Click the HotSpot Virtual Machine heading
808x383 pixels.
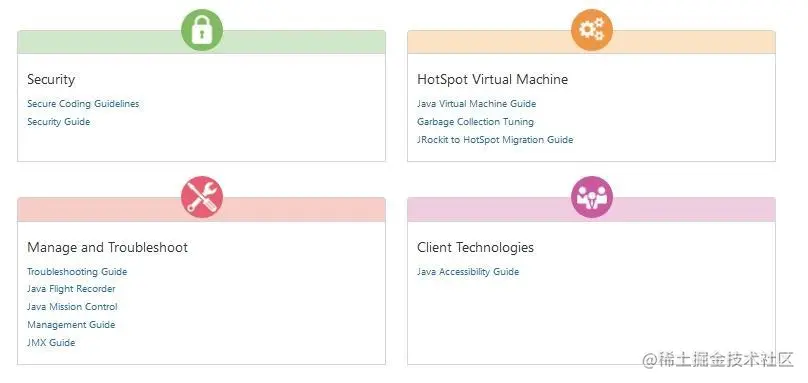coord(493,79)
